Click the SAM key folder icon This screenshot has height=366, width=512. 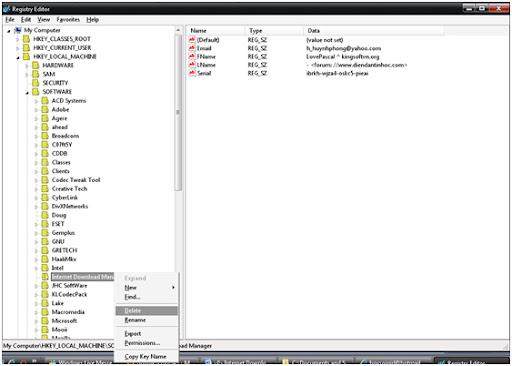[36, 74]
